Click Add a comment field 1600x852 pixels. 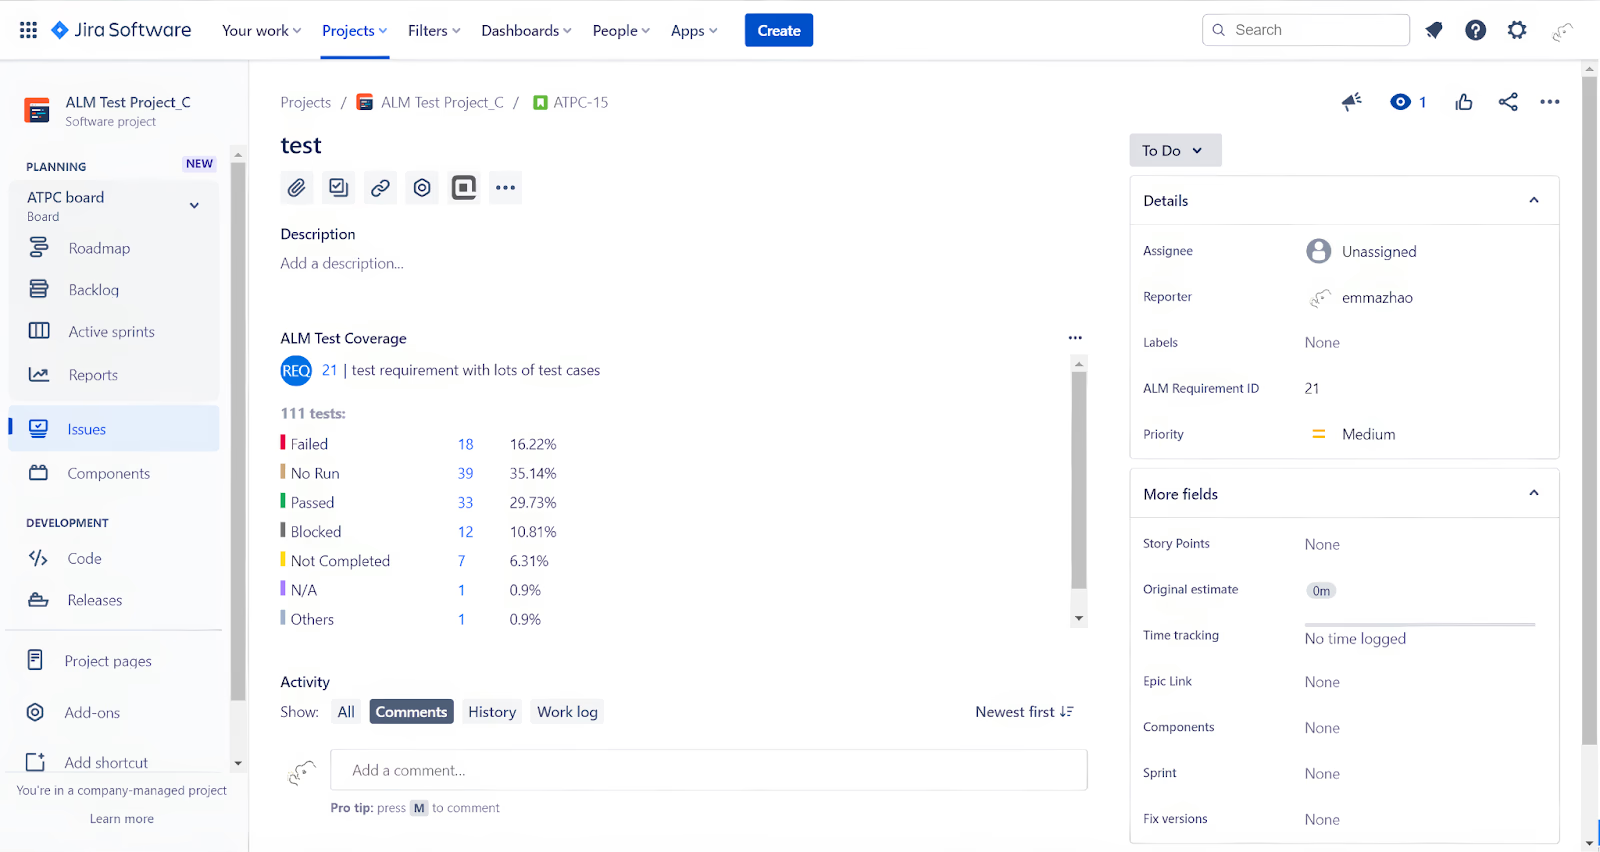click(x=709, y=770)
